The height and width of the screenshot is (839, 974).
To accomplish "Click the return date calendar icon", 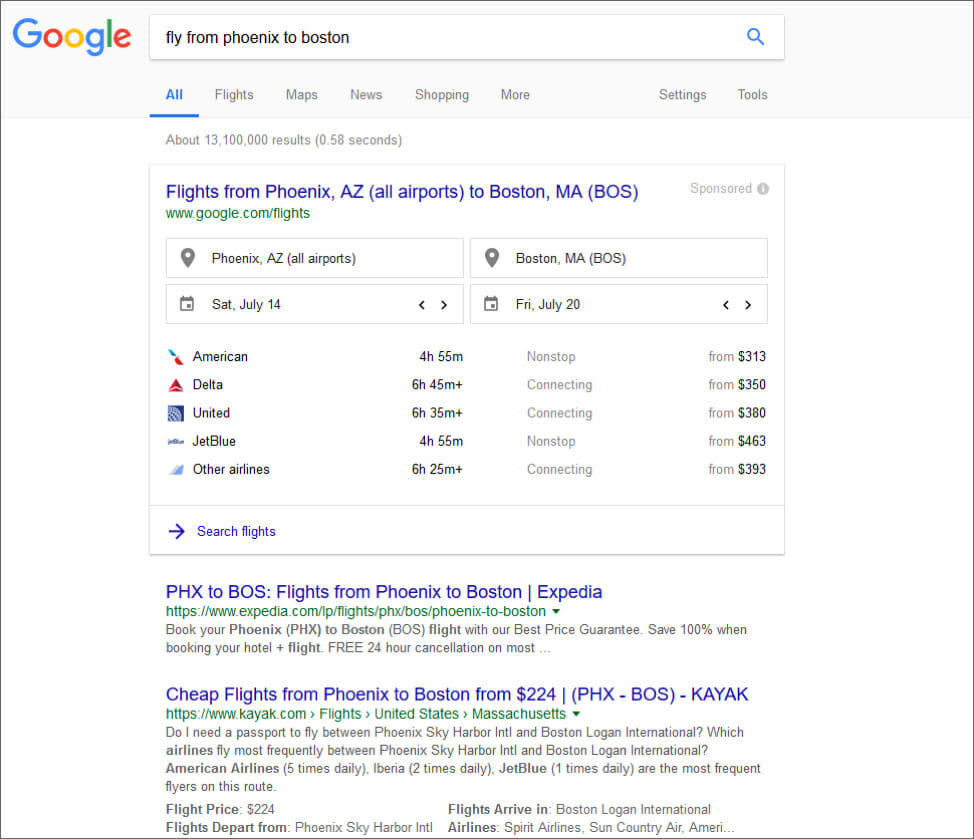I will tap(491, 304).
